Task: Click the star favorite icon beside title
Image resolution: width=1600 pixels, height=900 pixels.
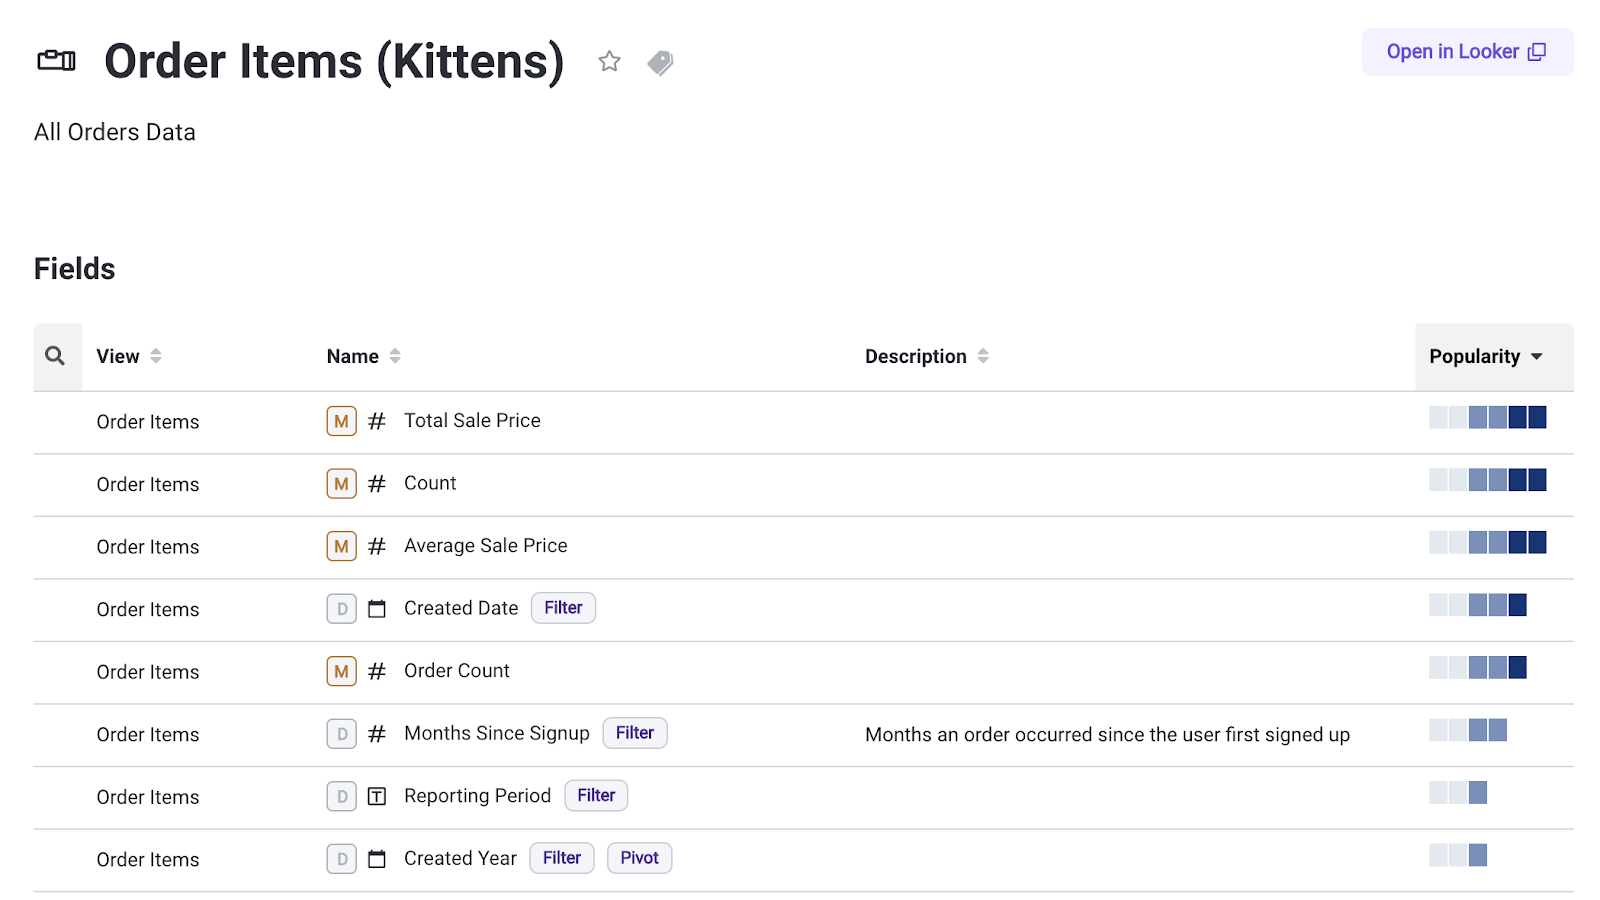Action: click(609, 62)
